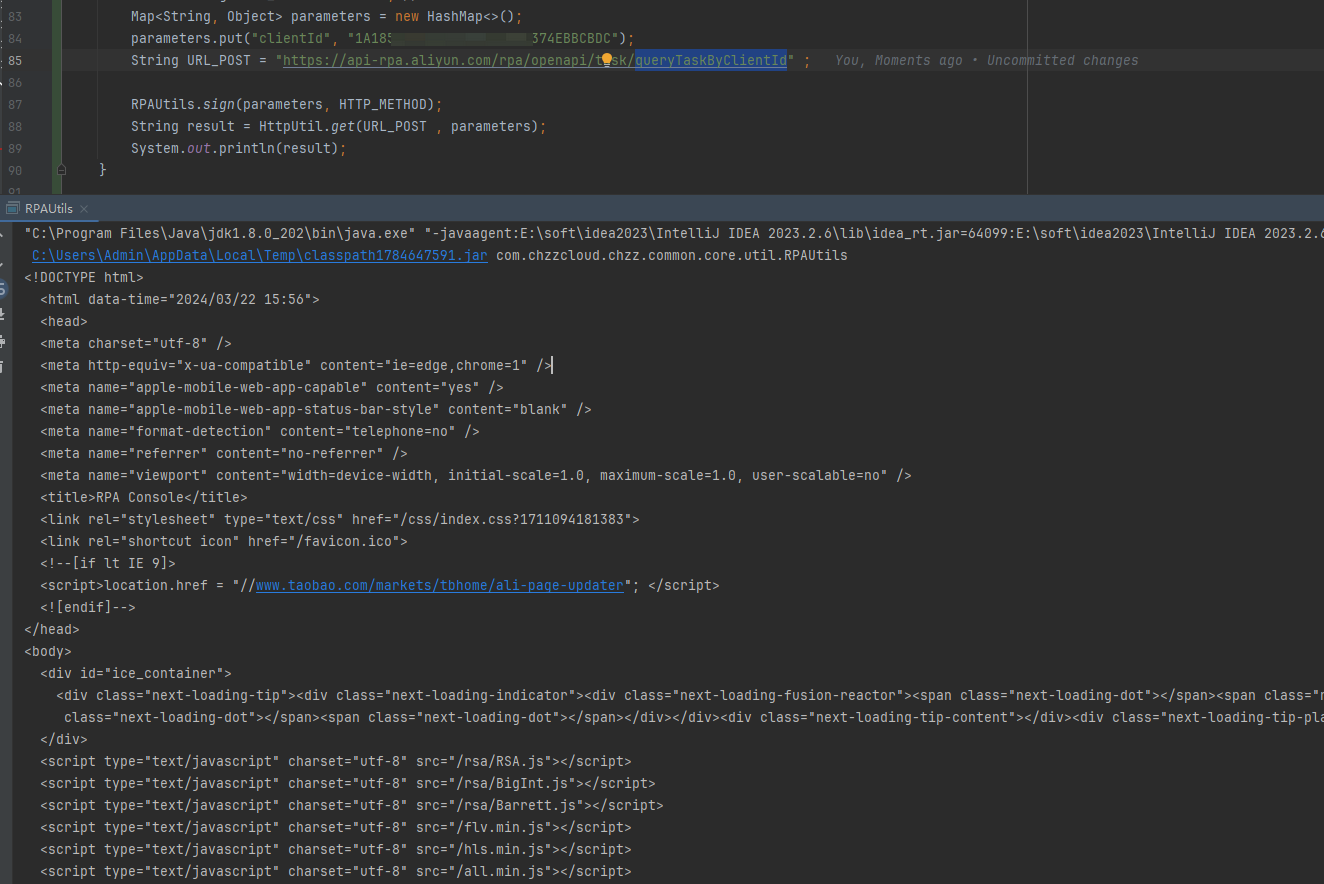Click the /rsa/BigInt.js script line
The height and width of the screenshot is (884, 1324).
(x=348, y=783)
